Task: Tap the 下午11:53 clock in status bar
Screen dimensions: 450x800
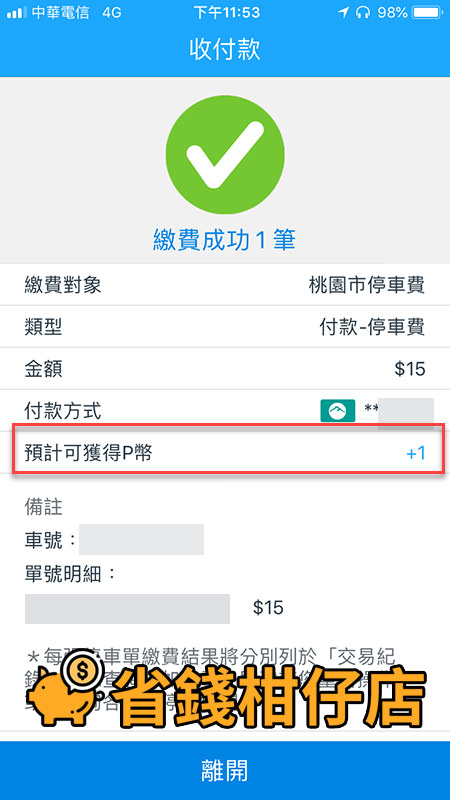Action: click(227, 13)
